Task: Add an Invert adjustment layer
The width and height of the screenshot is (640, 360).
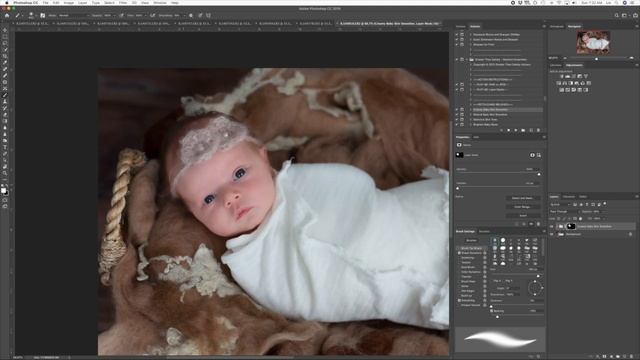Action: click(562, 90)
